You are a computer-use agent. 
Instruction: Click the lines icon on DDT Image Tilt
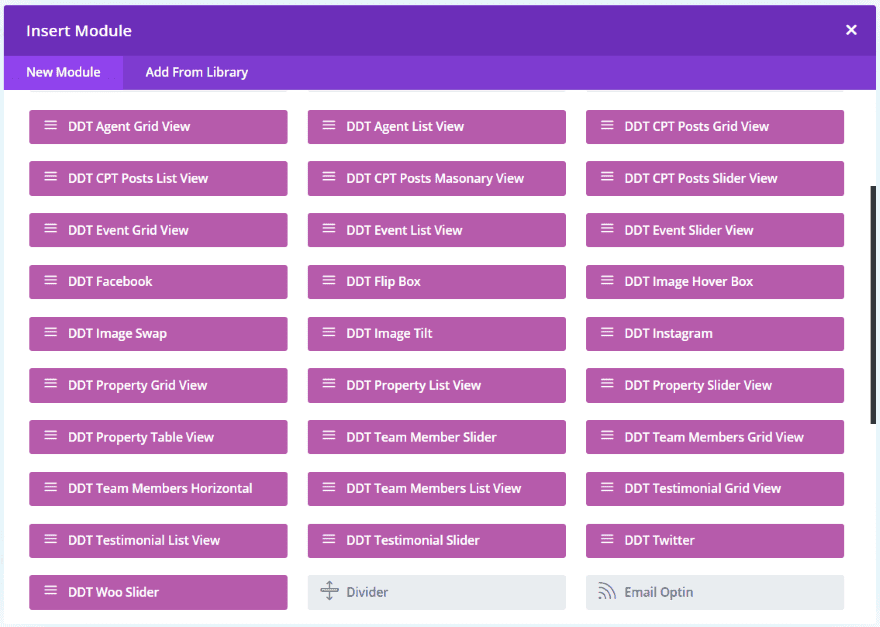point(329,333)
